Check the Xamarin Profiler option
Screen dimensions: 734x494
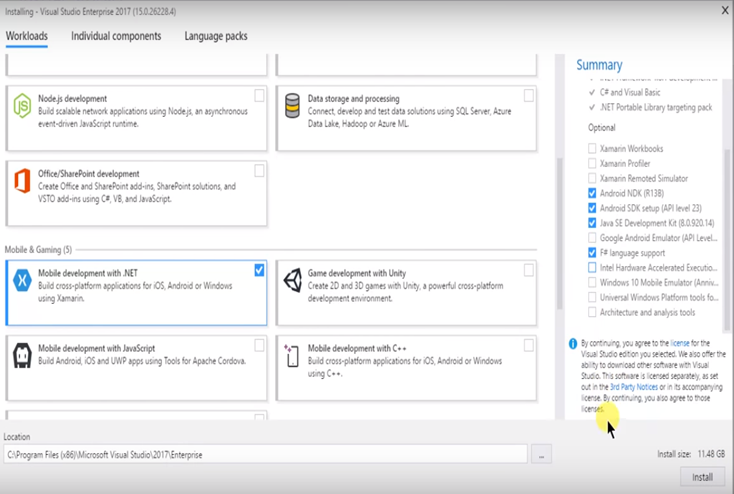[x=592, y=163]
